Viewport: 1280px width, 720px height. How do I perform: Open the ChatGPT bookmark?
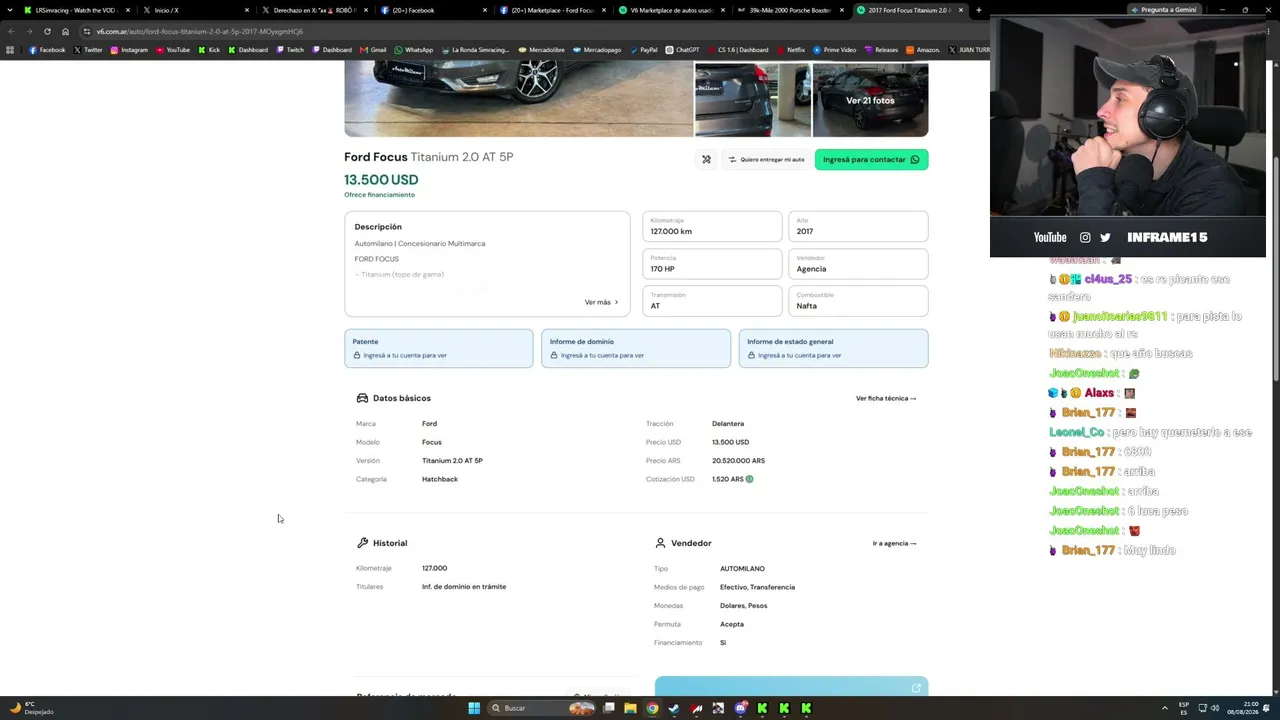click(682, 50)
